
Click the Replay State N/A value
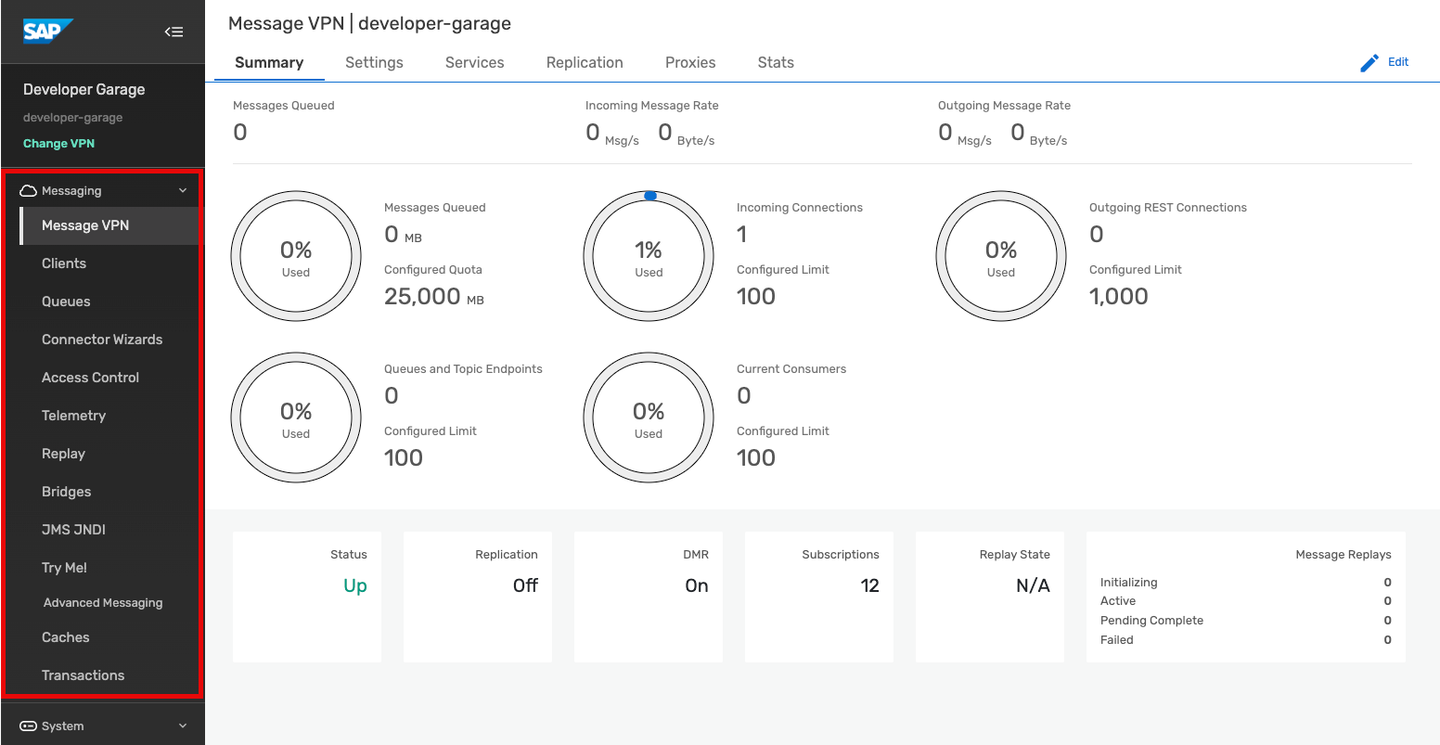pos(1033,586)
